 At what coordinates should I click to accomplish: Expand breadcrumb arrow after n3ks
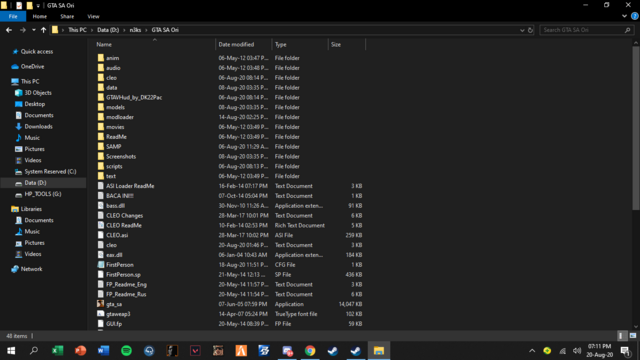click(146, 30)
